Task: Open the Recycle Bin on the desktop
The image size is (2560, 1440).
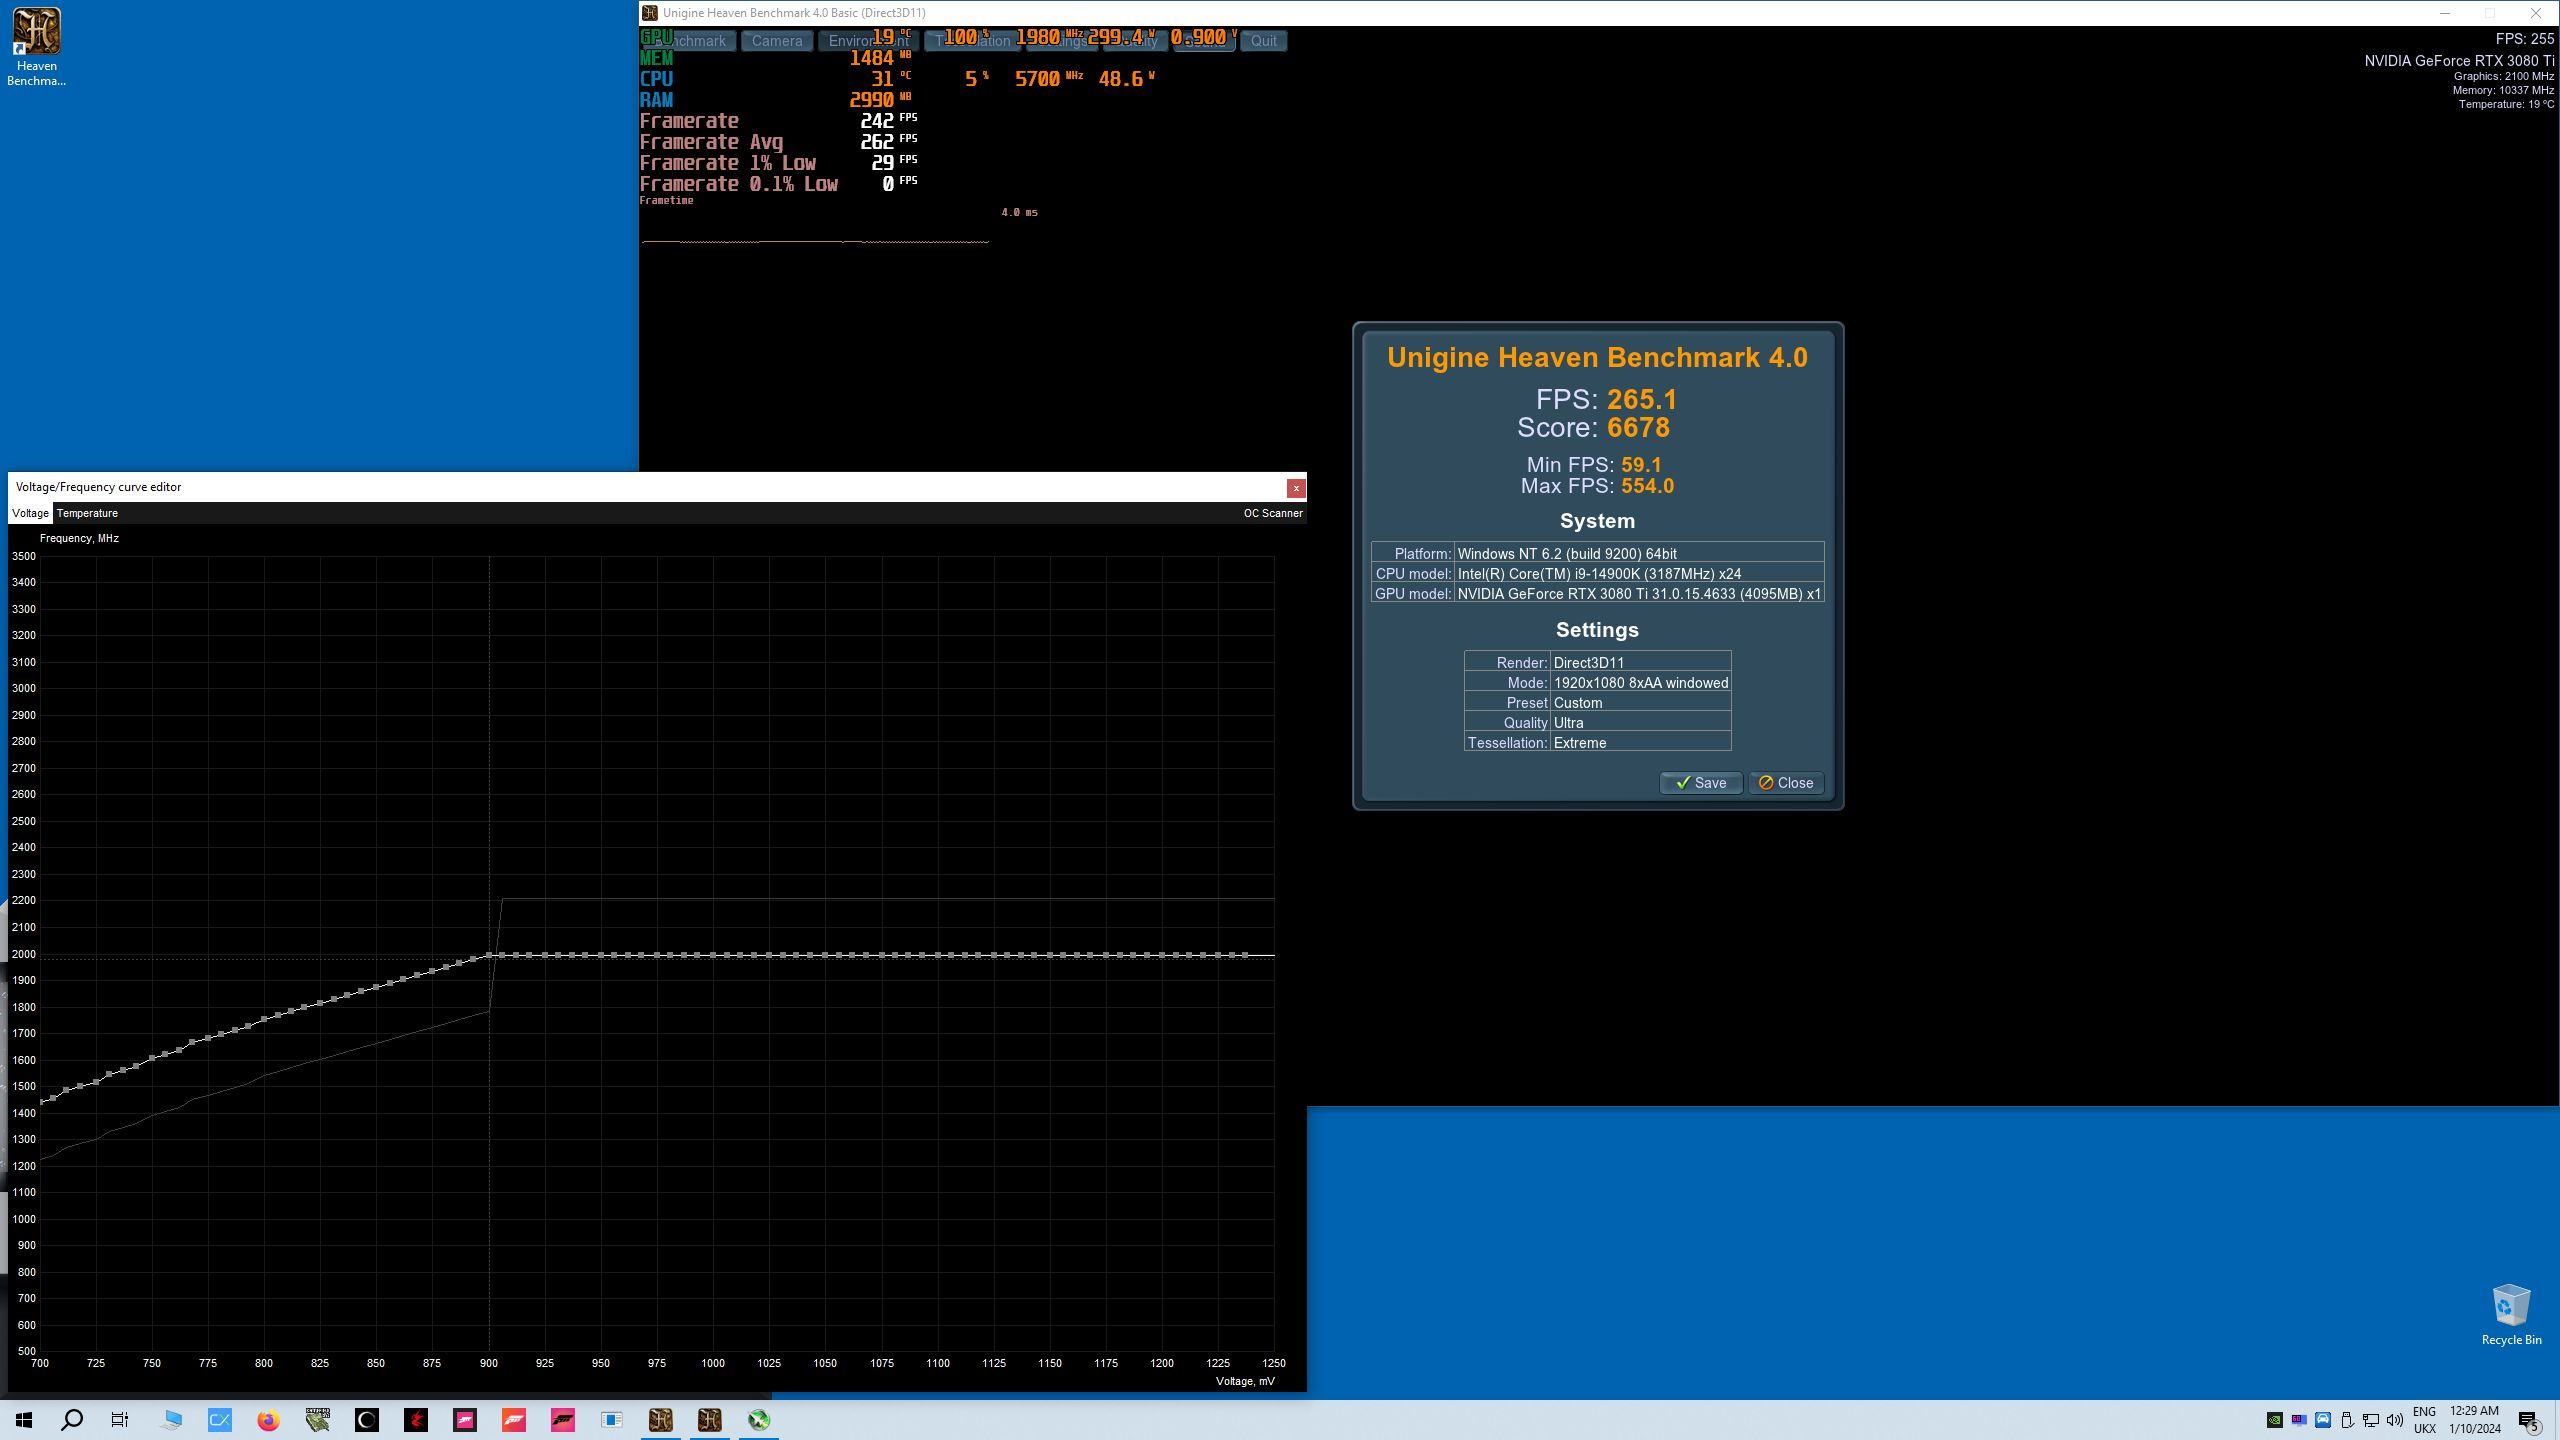Action: [x=2510, y=1315]
